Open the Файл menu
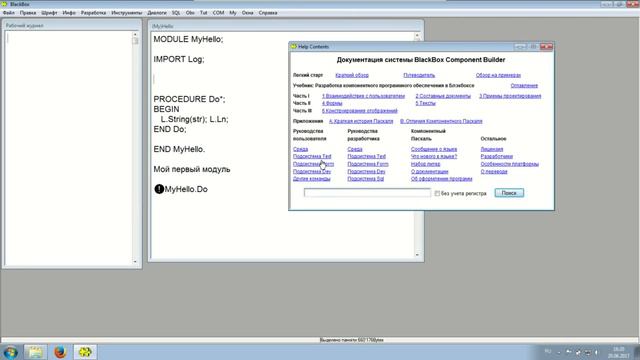Image resolution: width=640 pixels, height=360 pixels. pos(9,13)
